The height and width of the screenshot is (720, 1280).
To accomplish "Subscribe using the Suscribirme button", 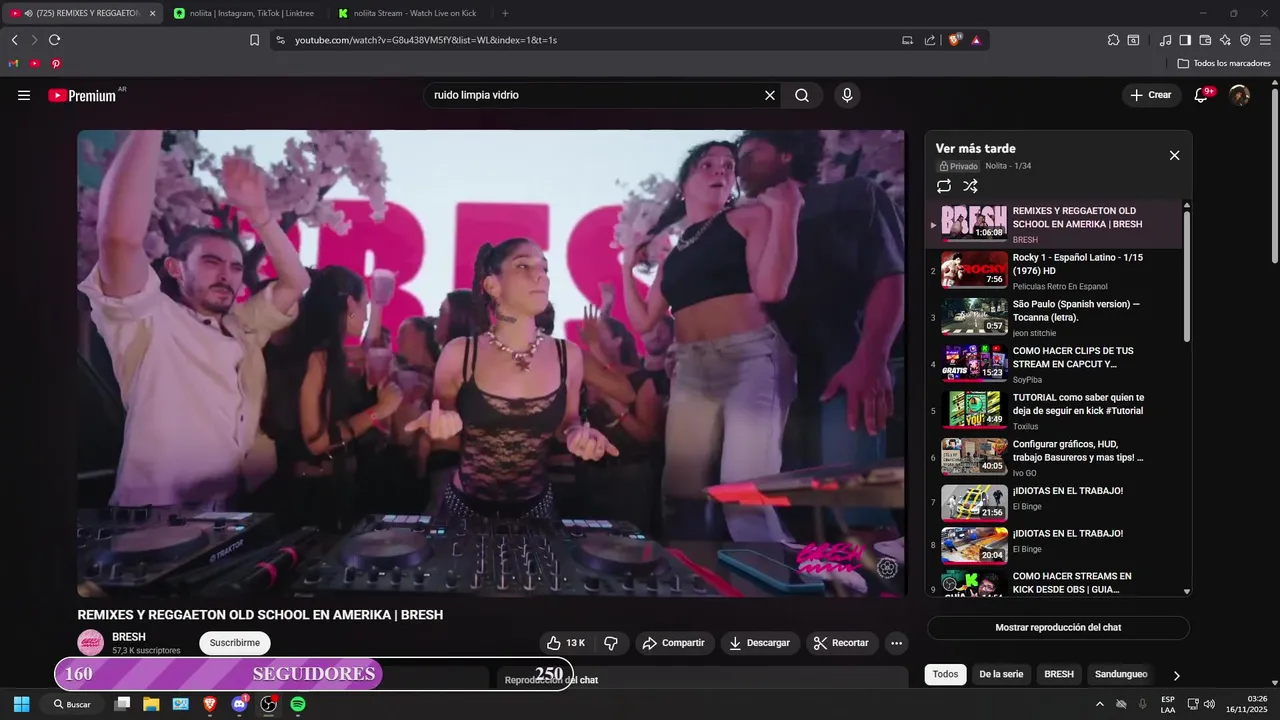I will point(235,643).
